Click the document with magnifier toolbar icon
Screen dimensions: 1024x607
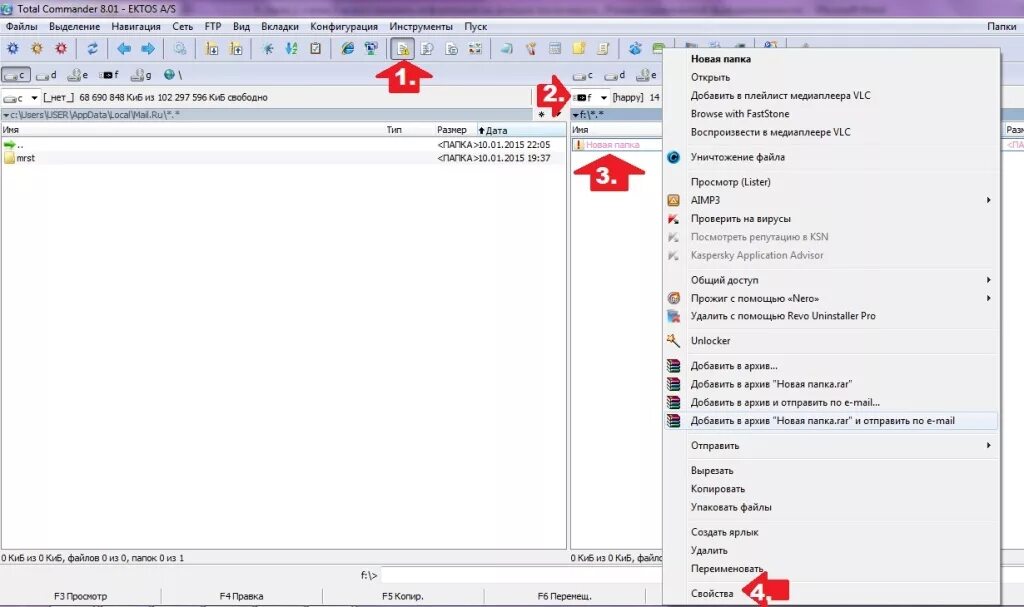pos(427,48)
